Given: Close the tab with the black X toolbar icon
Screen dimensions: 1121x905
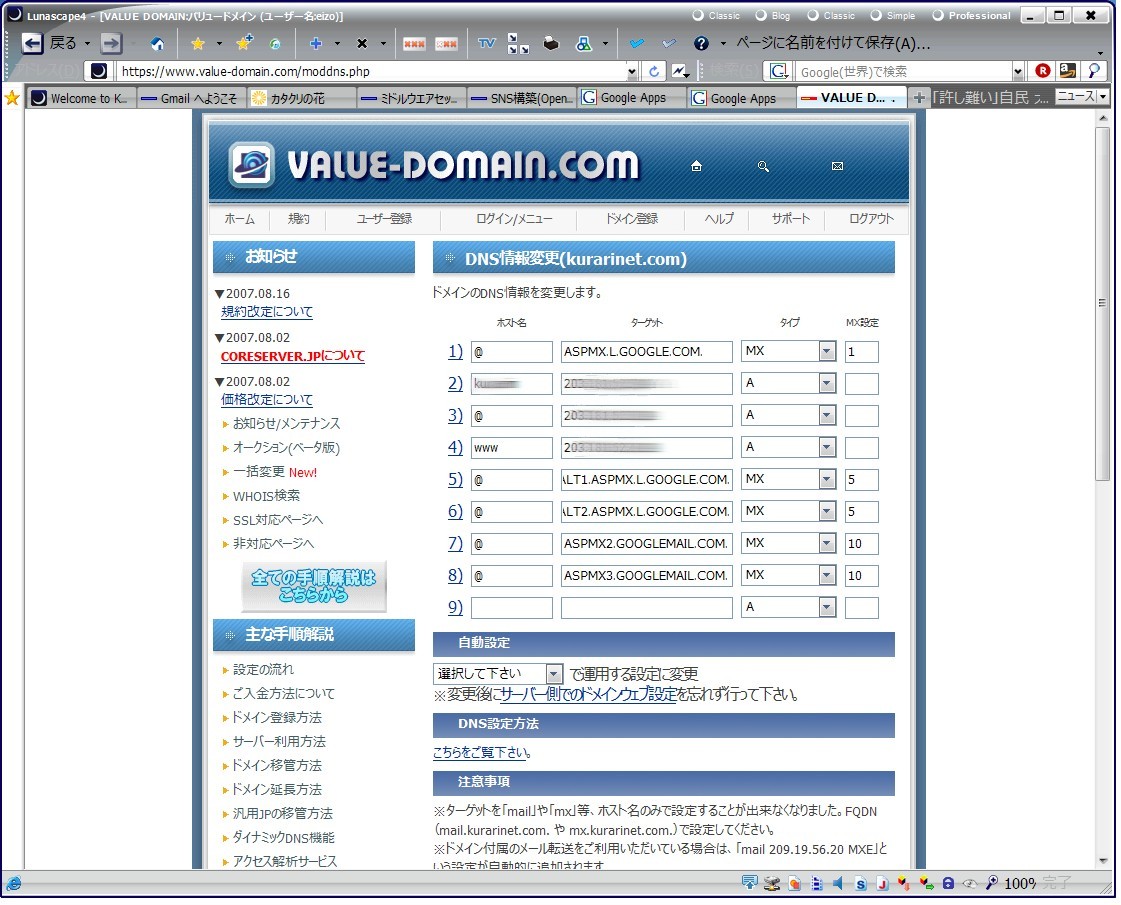Looking at the screenshot, I should [362, 44].
